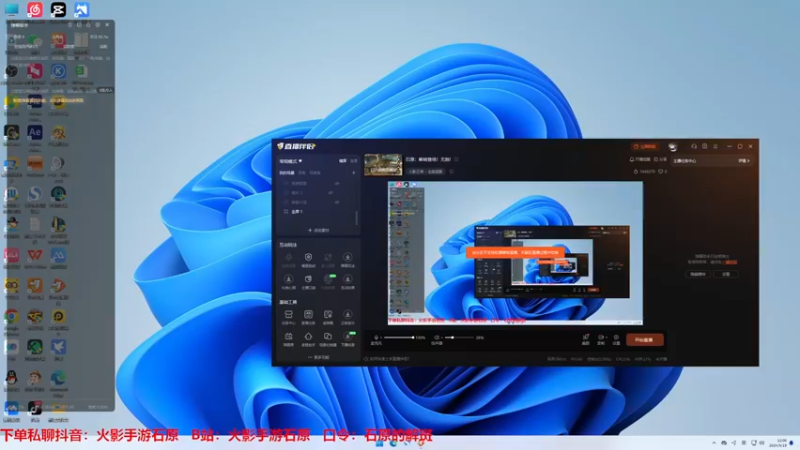
Task: Expand 更多功能 more functions
Action: [319, 358]
